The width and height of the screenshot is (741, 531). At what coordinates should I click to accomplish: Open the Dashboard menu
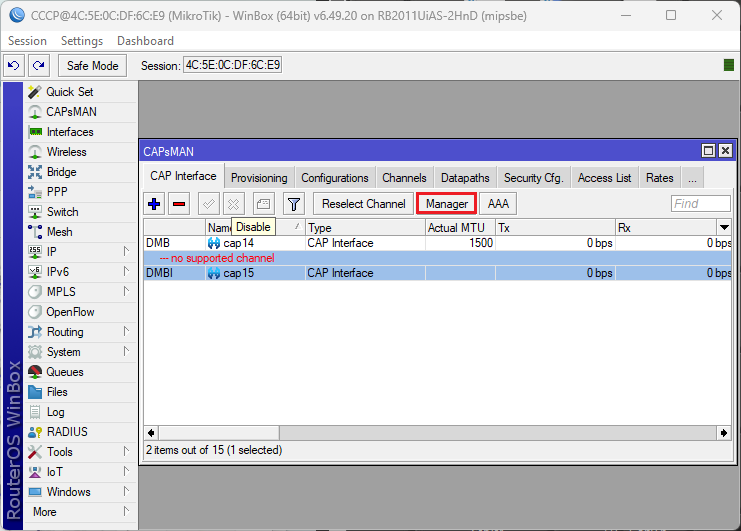pos(146,41)
